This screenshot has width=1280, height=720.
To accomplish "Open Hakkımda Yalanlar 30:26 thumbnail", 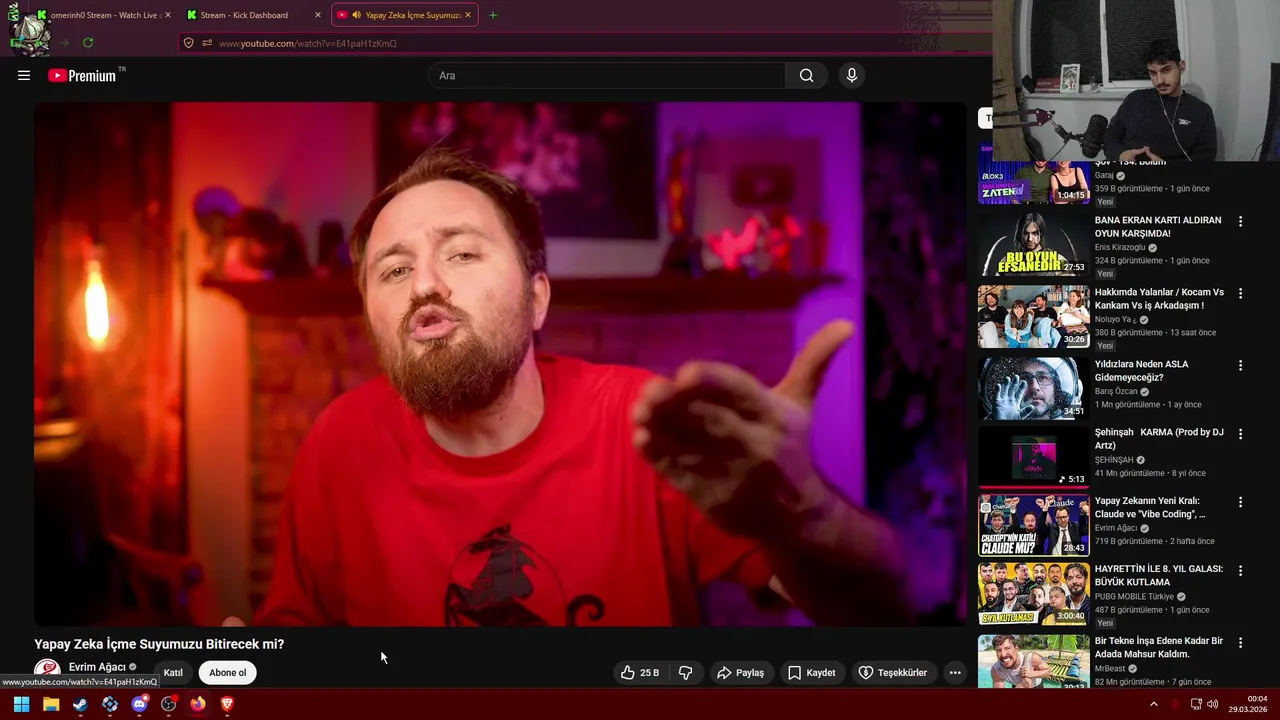I will [x=1034, y=317].
